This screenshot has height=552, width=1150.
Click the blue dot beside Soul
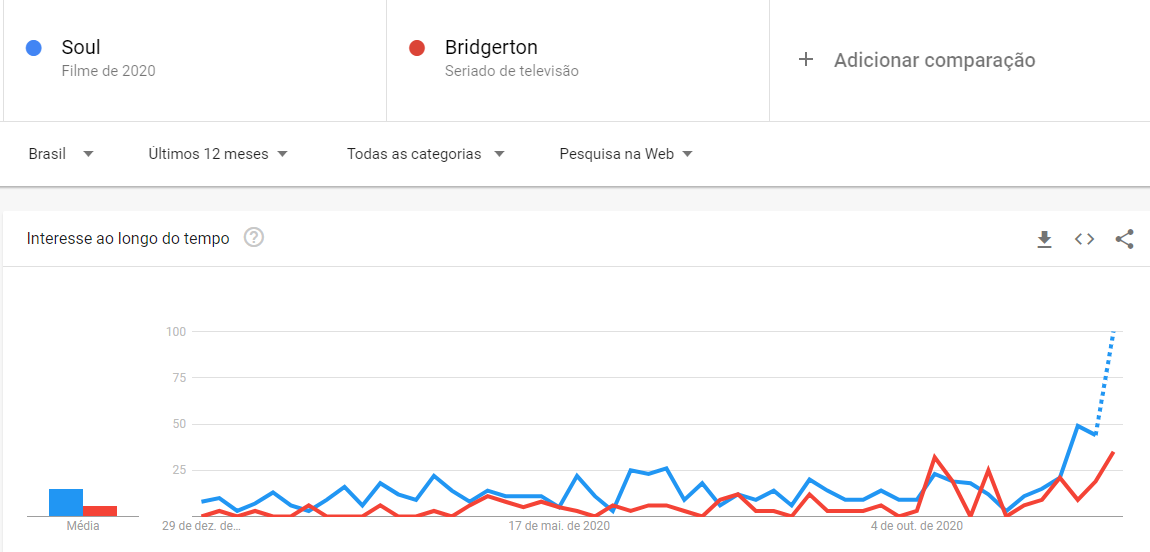[33, 48]
